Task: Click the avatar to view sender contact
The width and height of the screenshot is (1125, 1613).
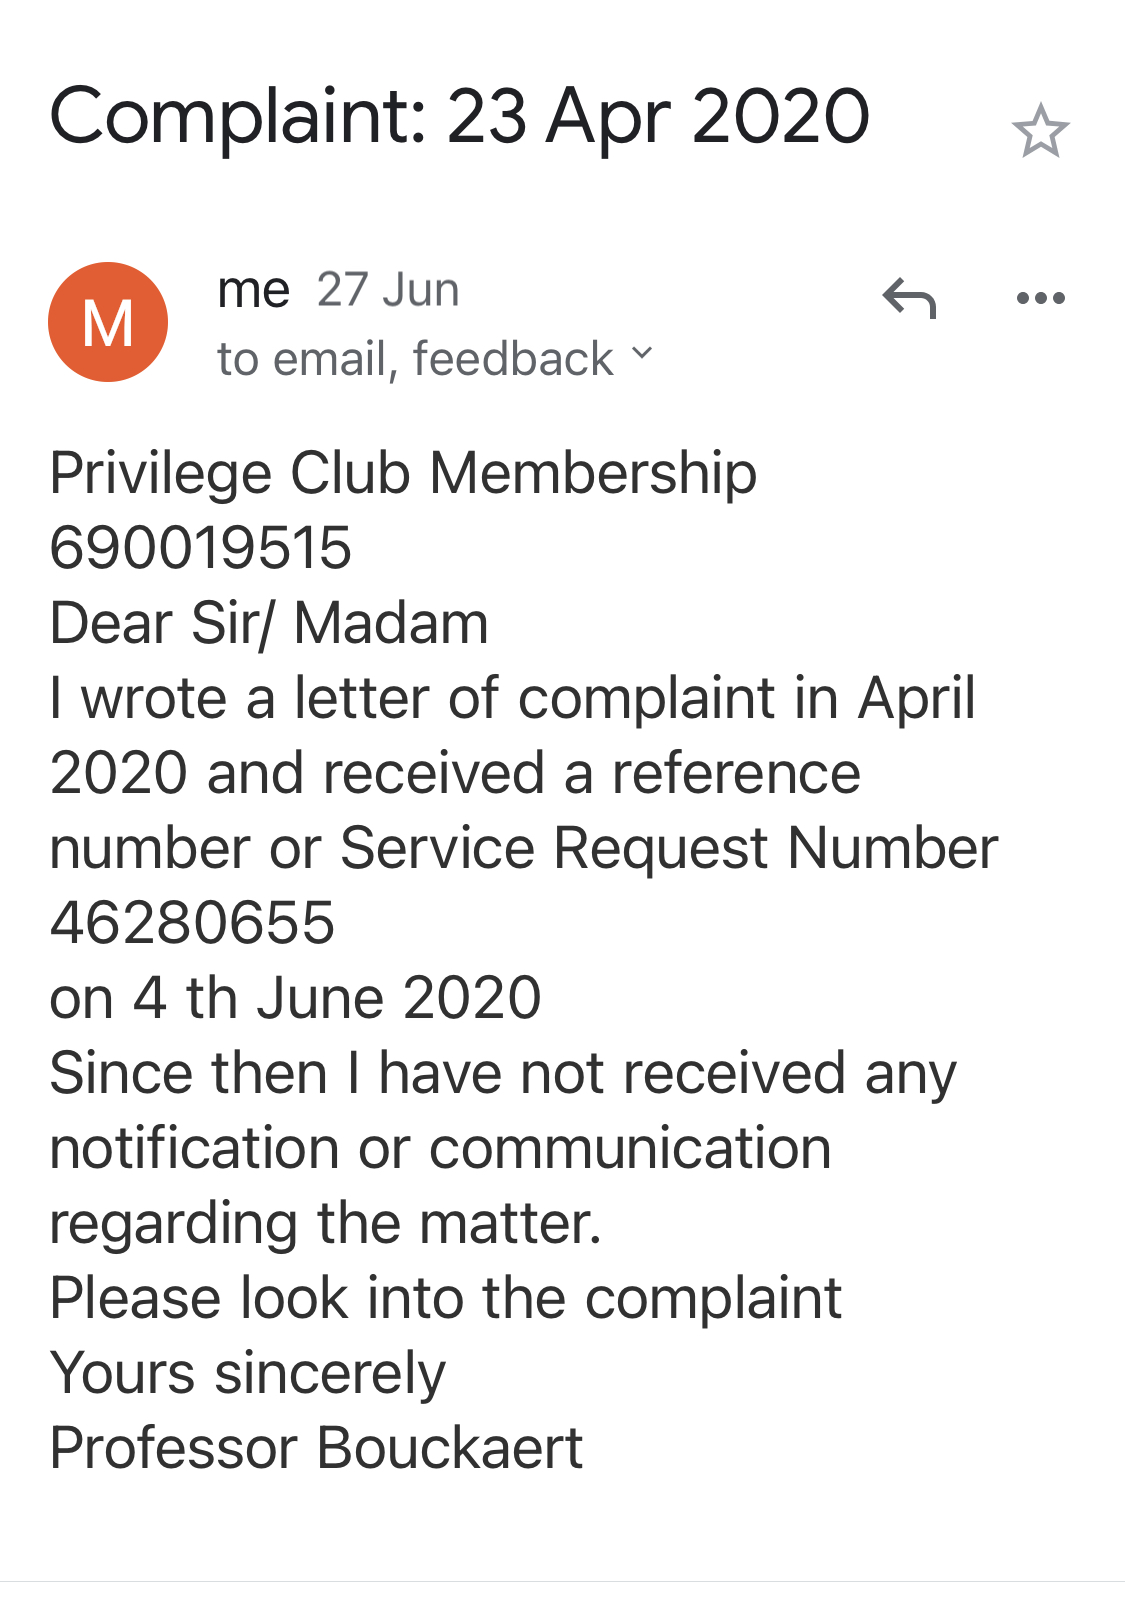Action: (x=107, y=320)
